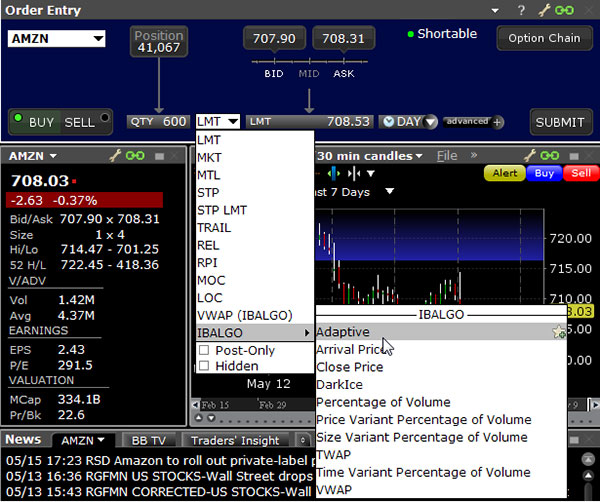Open news headline about Amazon private-label

(x=161, y=460)
